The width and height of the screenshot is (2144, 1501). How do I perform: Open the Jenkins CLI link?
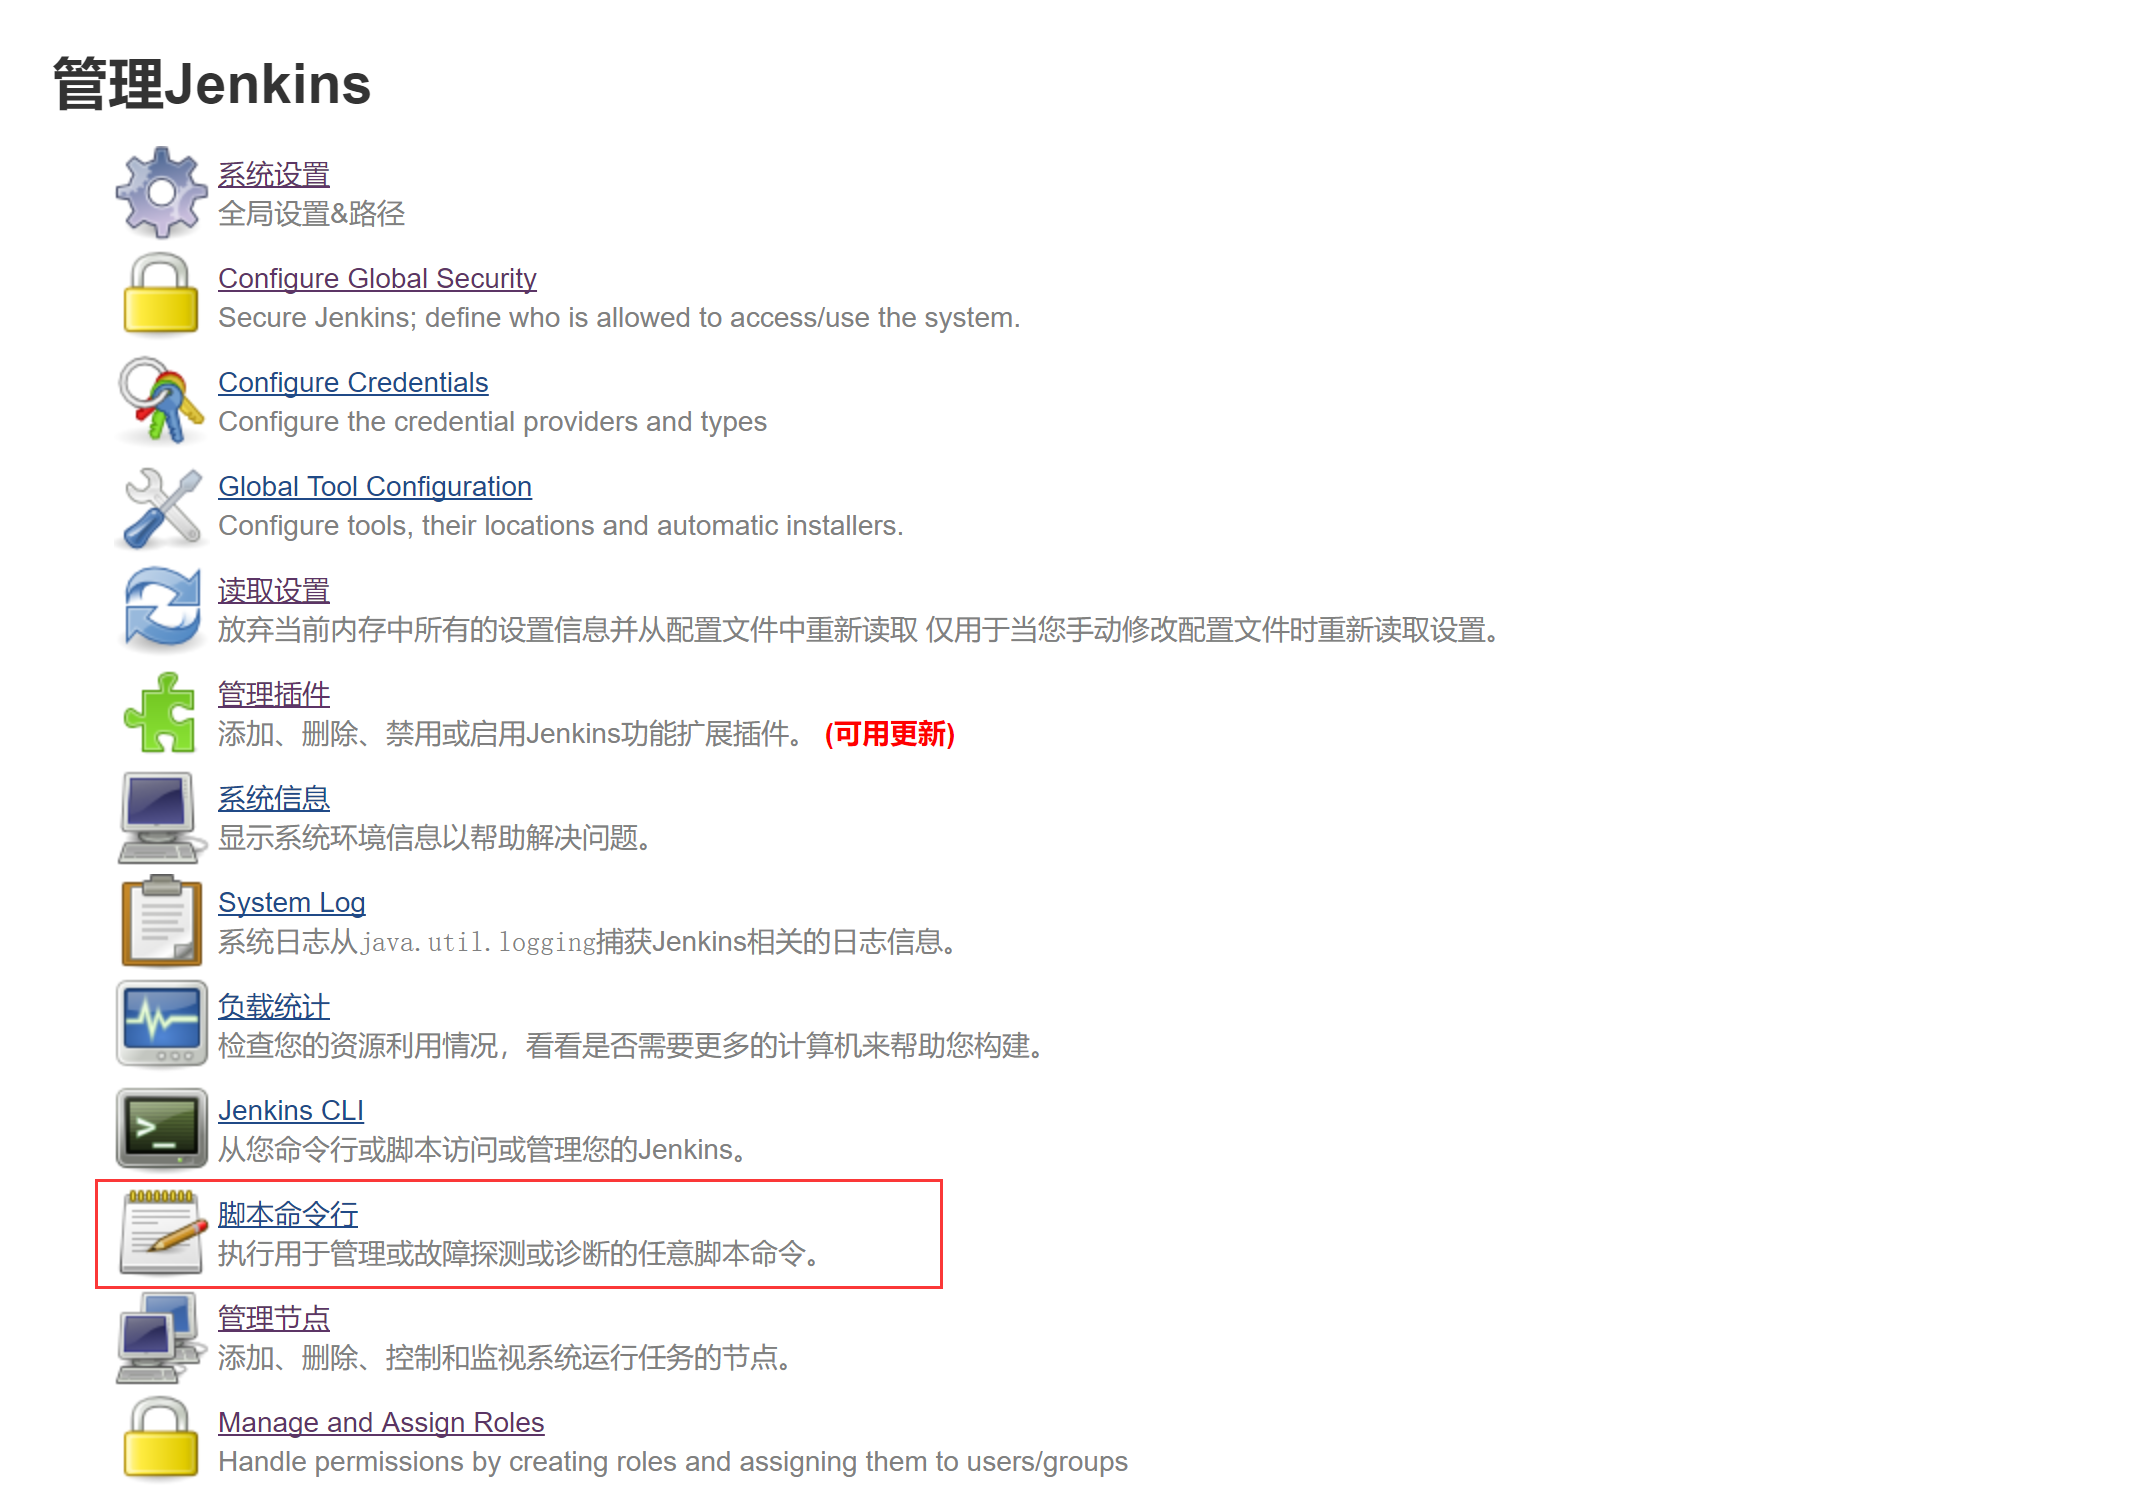point(290,1110)
